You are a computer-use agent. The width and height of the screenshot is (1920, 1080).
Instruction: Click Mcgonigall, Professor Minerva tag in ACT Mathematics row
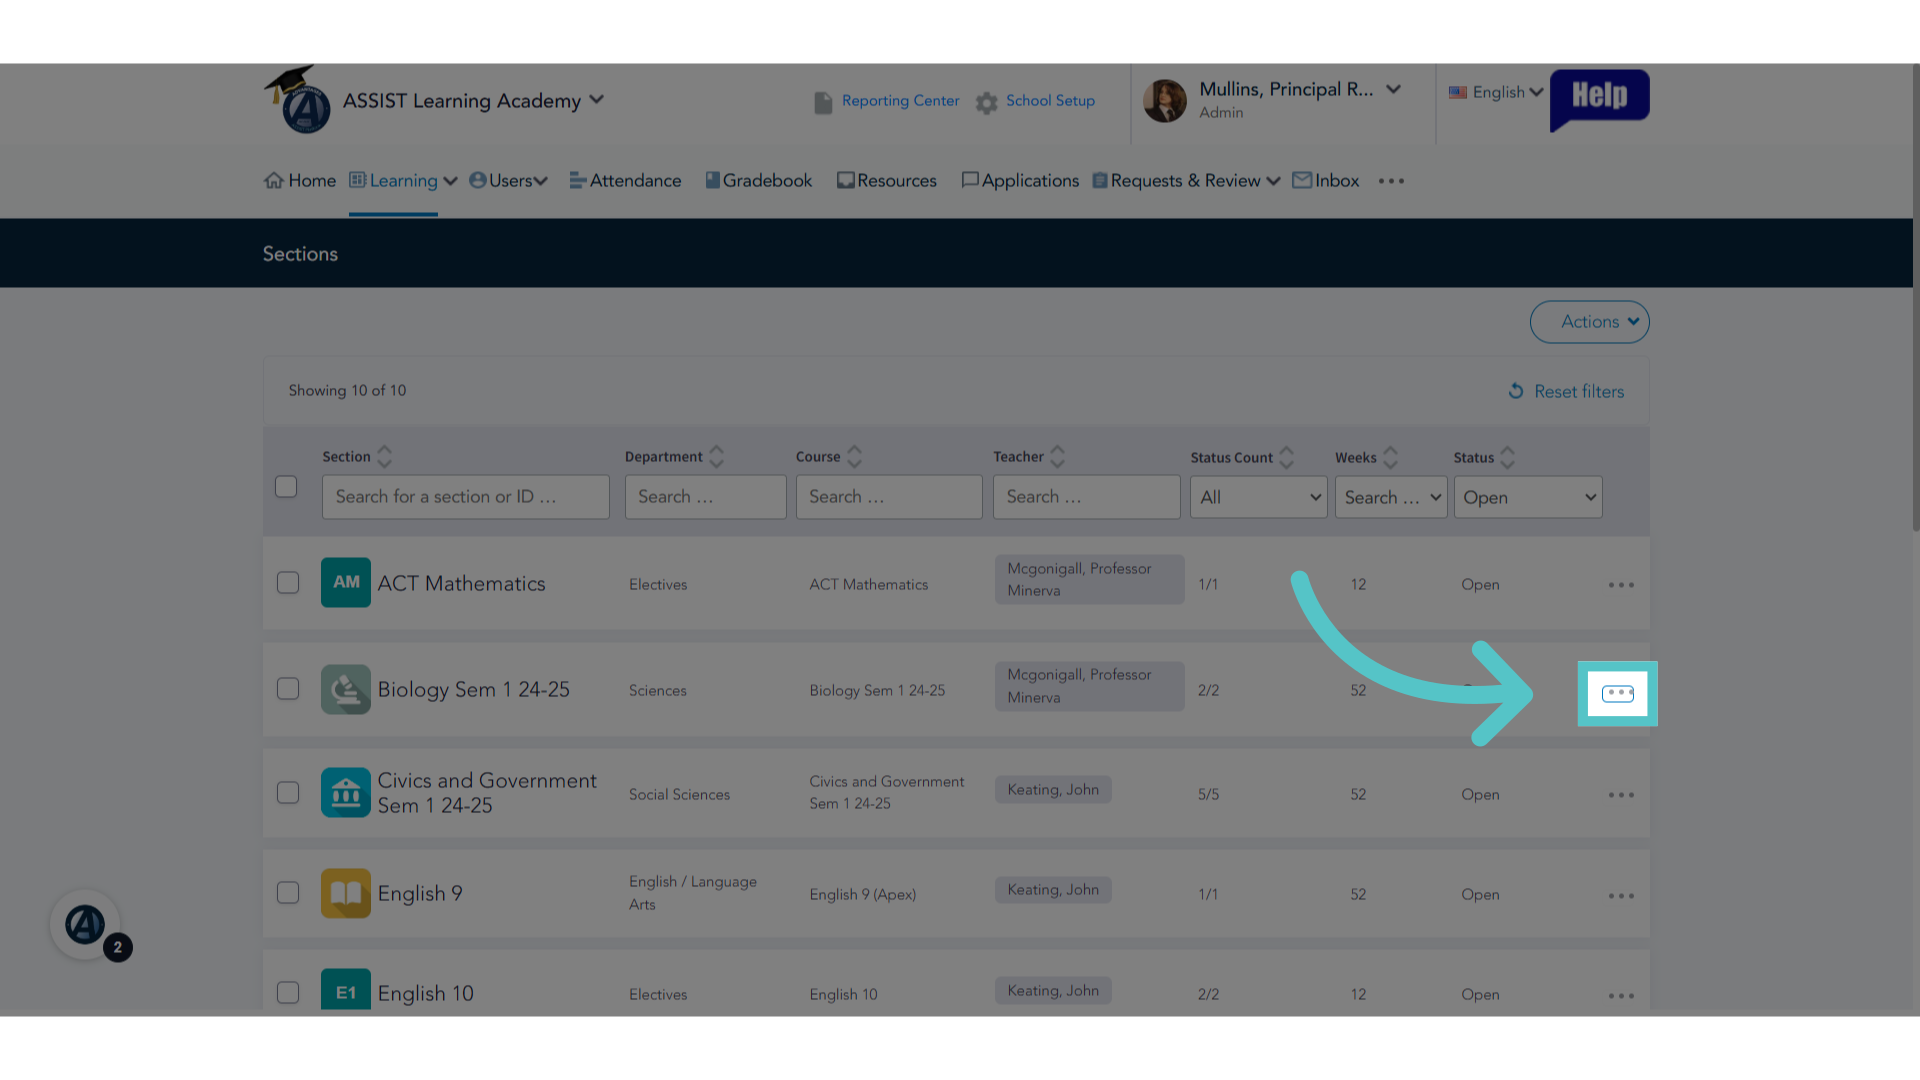[1090, 580]
